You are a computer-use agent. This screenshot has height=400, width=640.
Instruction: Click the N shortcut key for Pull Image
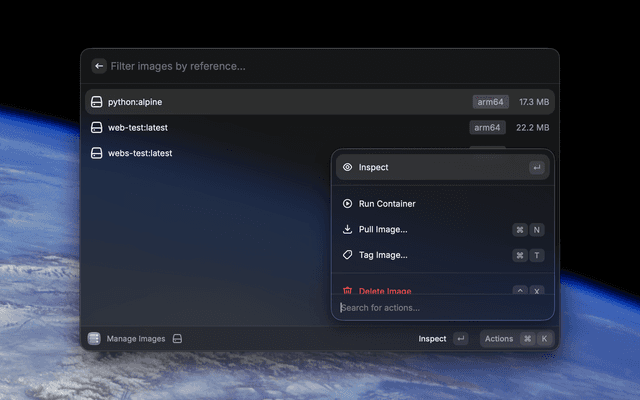tap(537, 230)
